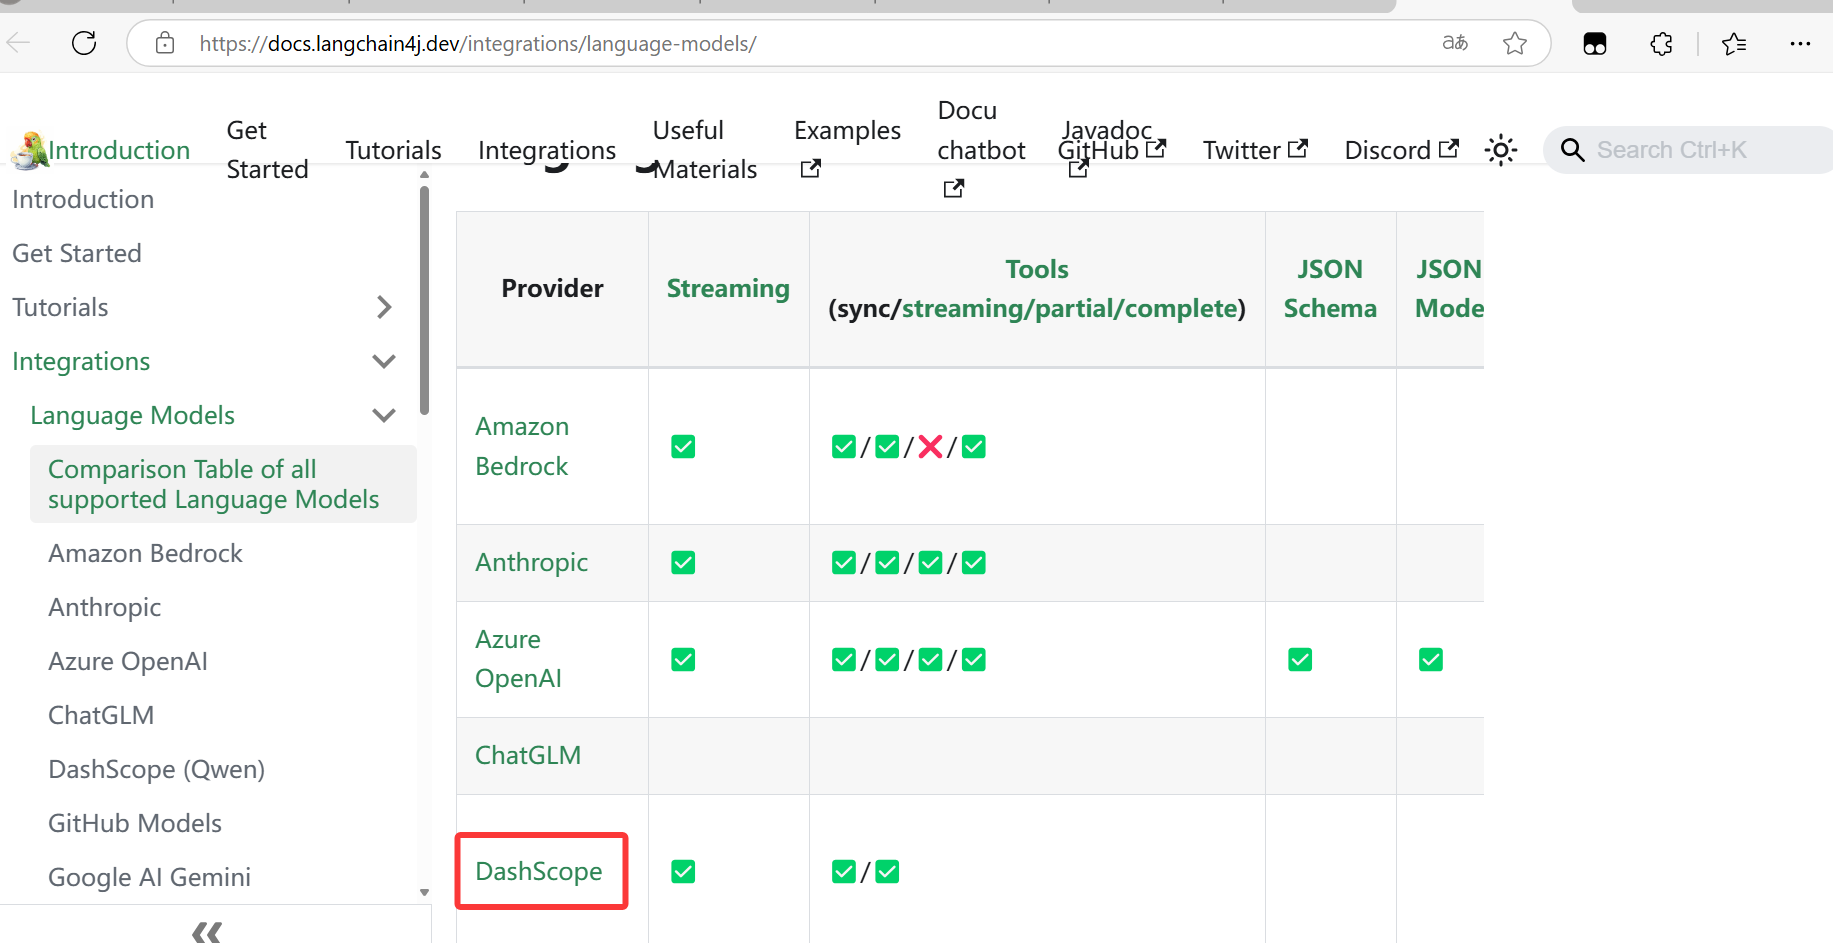Select Amazon Bedrock in the sidebar
Screen dimensions: 1833x943
point(146,553)
